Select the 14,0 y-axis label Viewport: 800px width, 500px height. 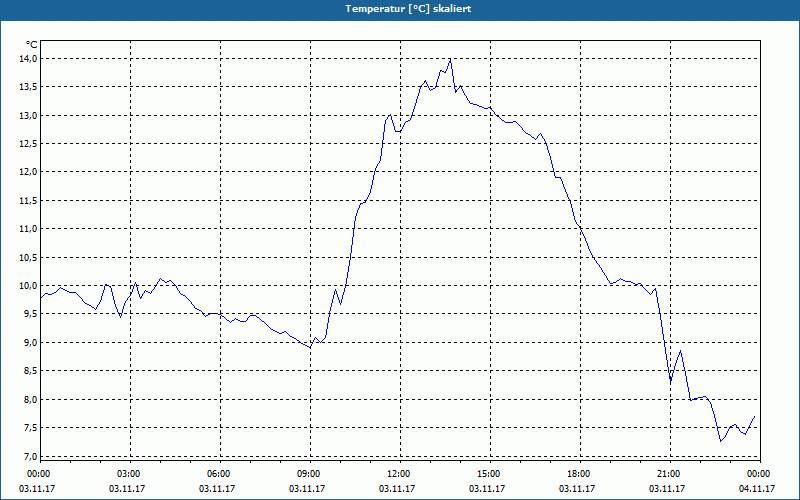[x=29, y=59]
